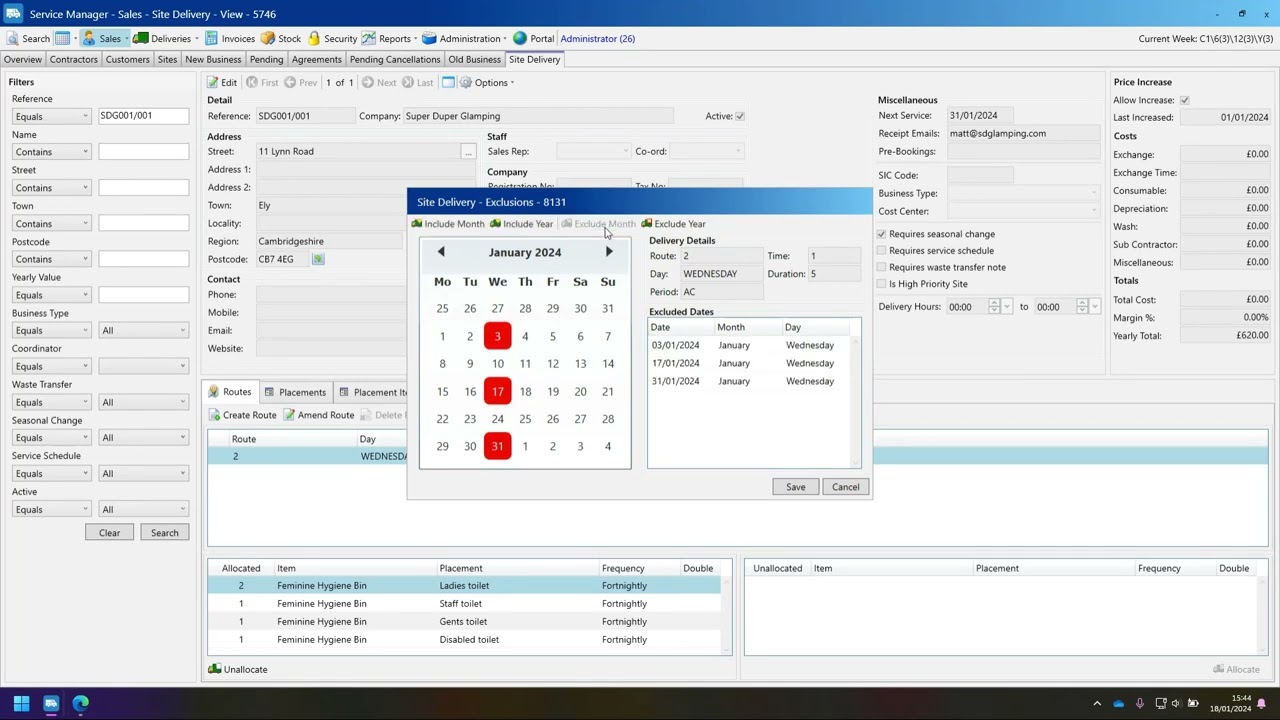Image resolution: width=1280 pixels, height=720 pixels.
Task: Switch to the Contractors tab
Action: coord(74,60)
